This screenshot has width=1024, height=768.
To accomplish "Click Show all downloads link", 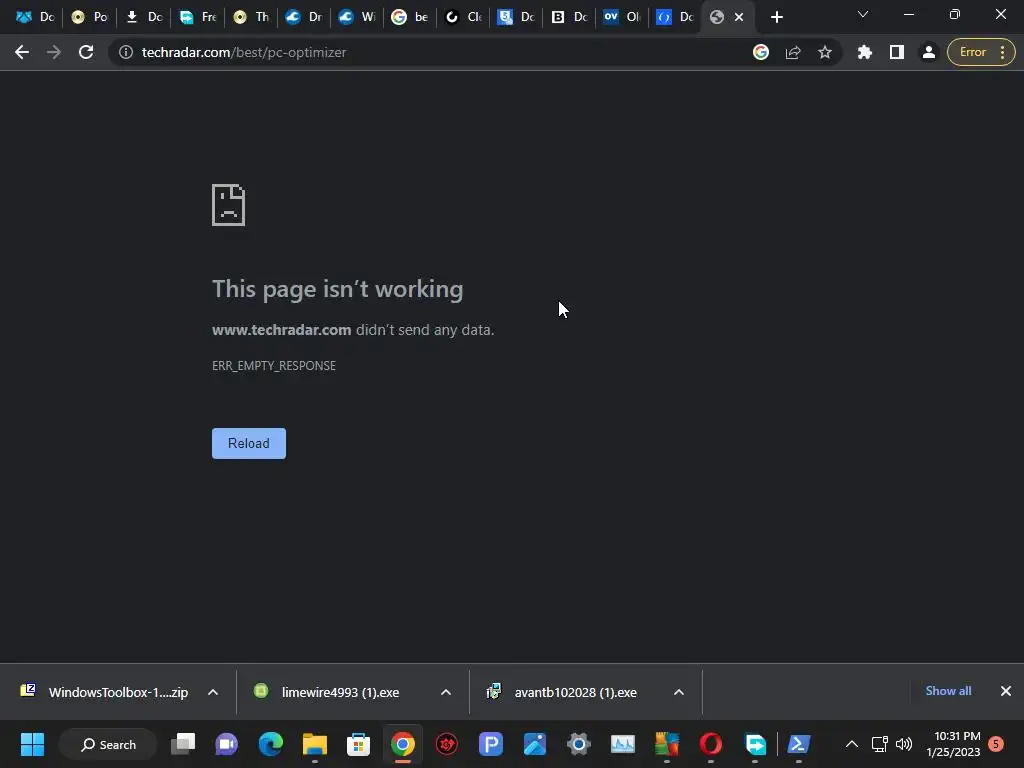I will (948, 691).
